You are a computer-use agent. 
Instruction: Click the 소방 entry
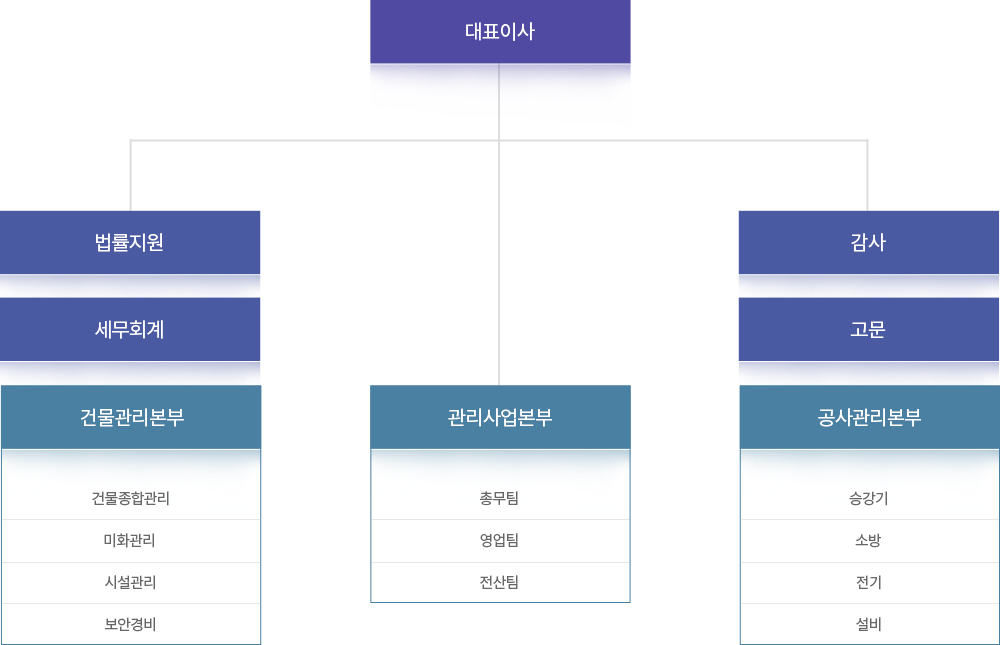click(x=869, y=541)
